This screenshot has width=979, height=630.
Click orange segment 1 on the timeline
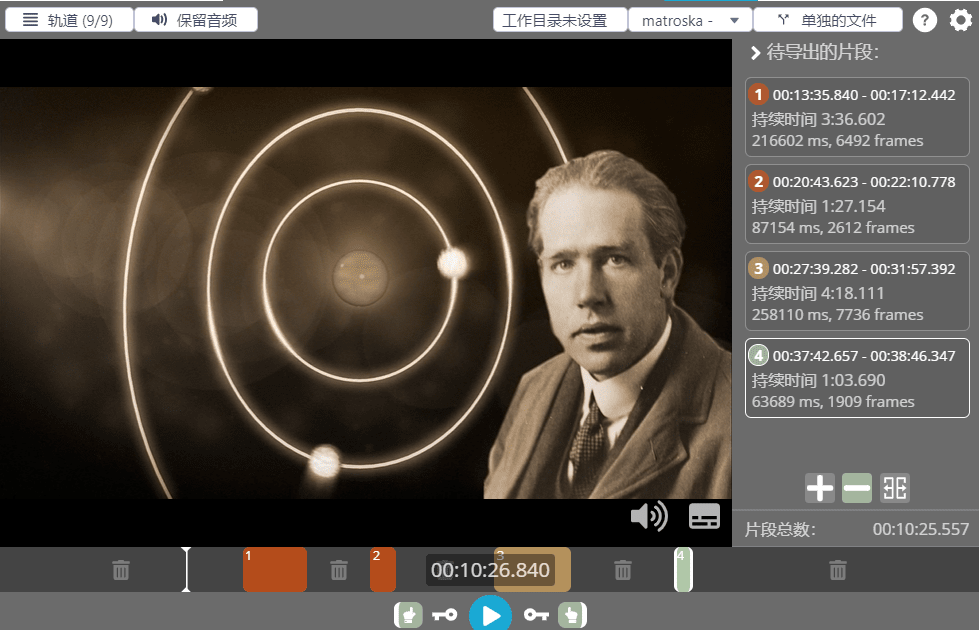[275, 570]
